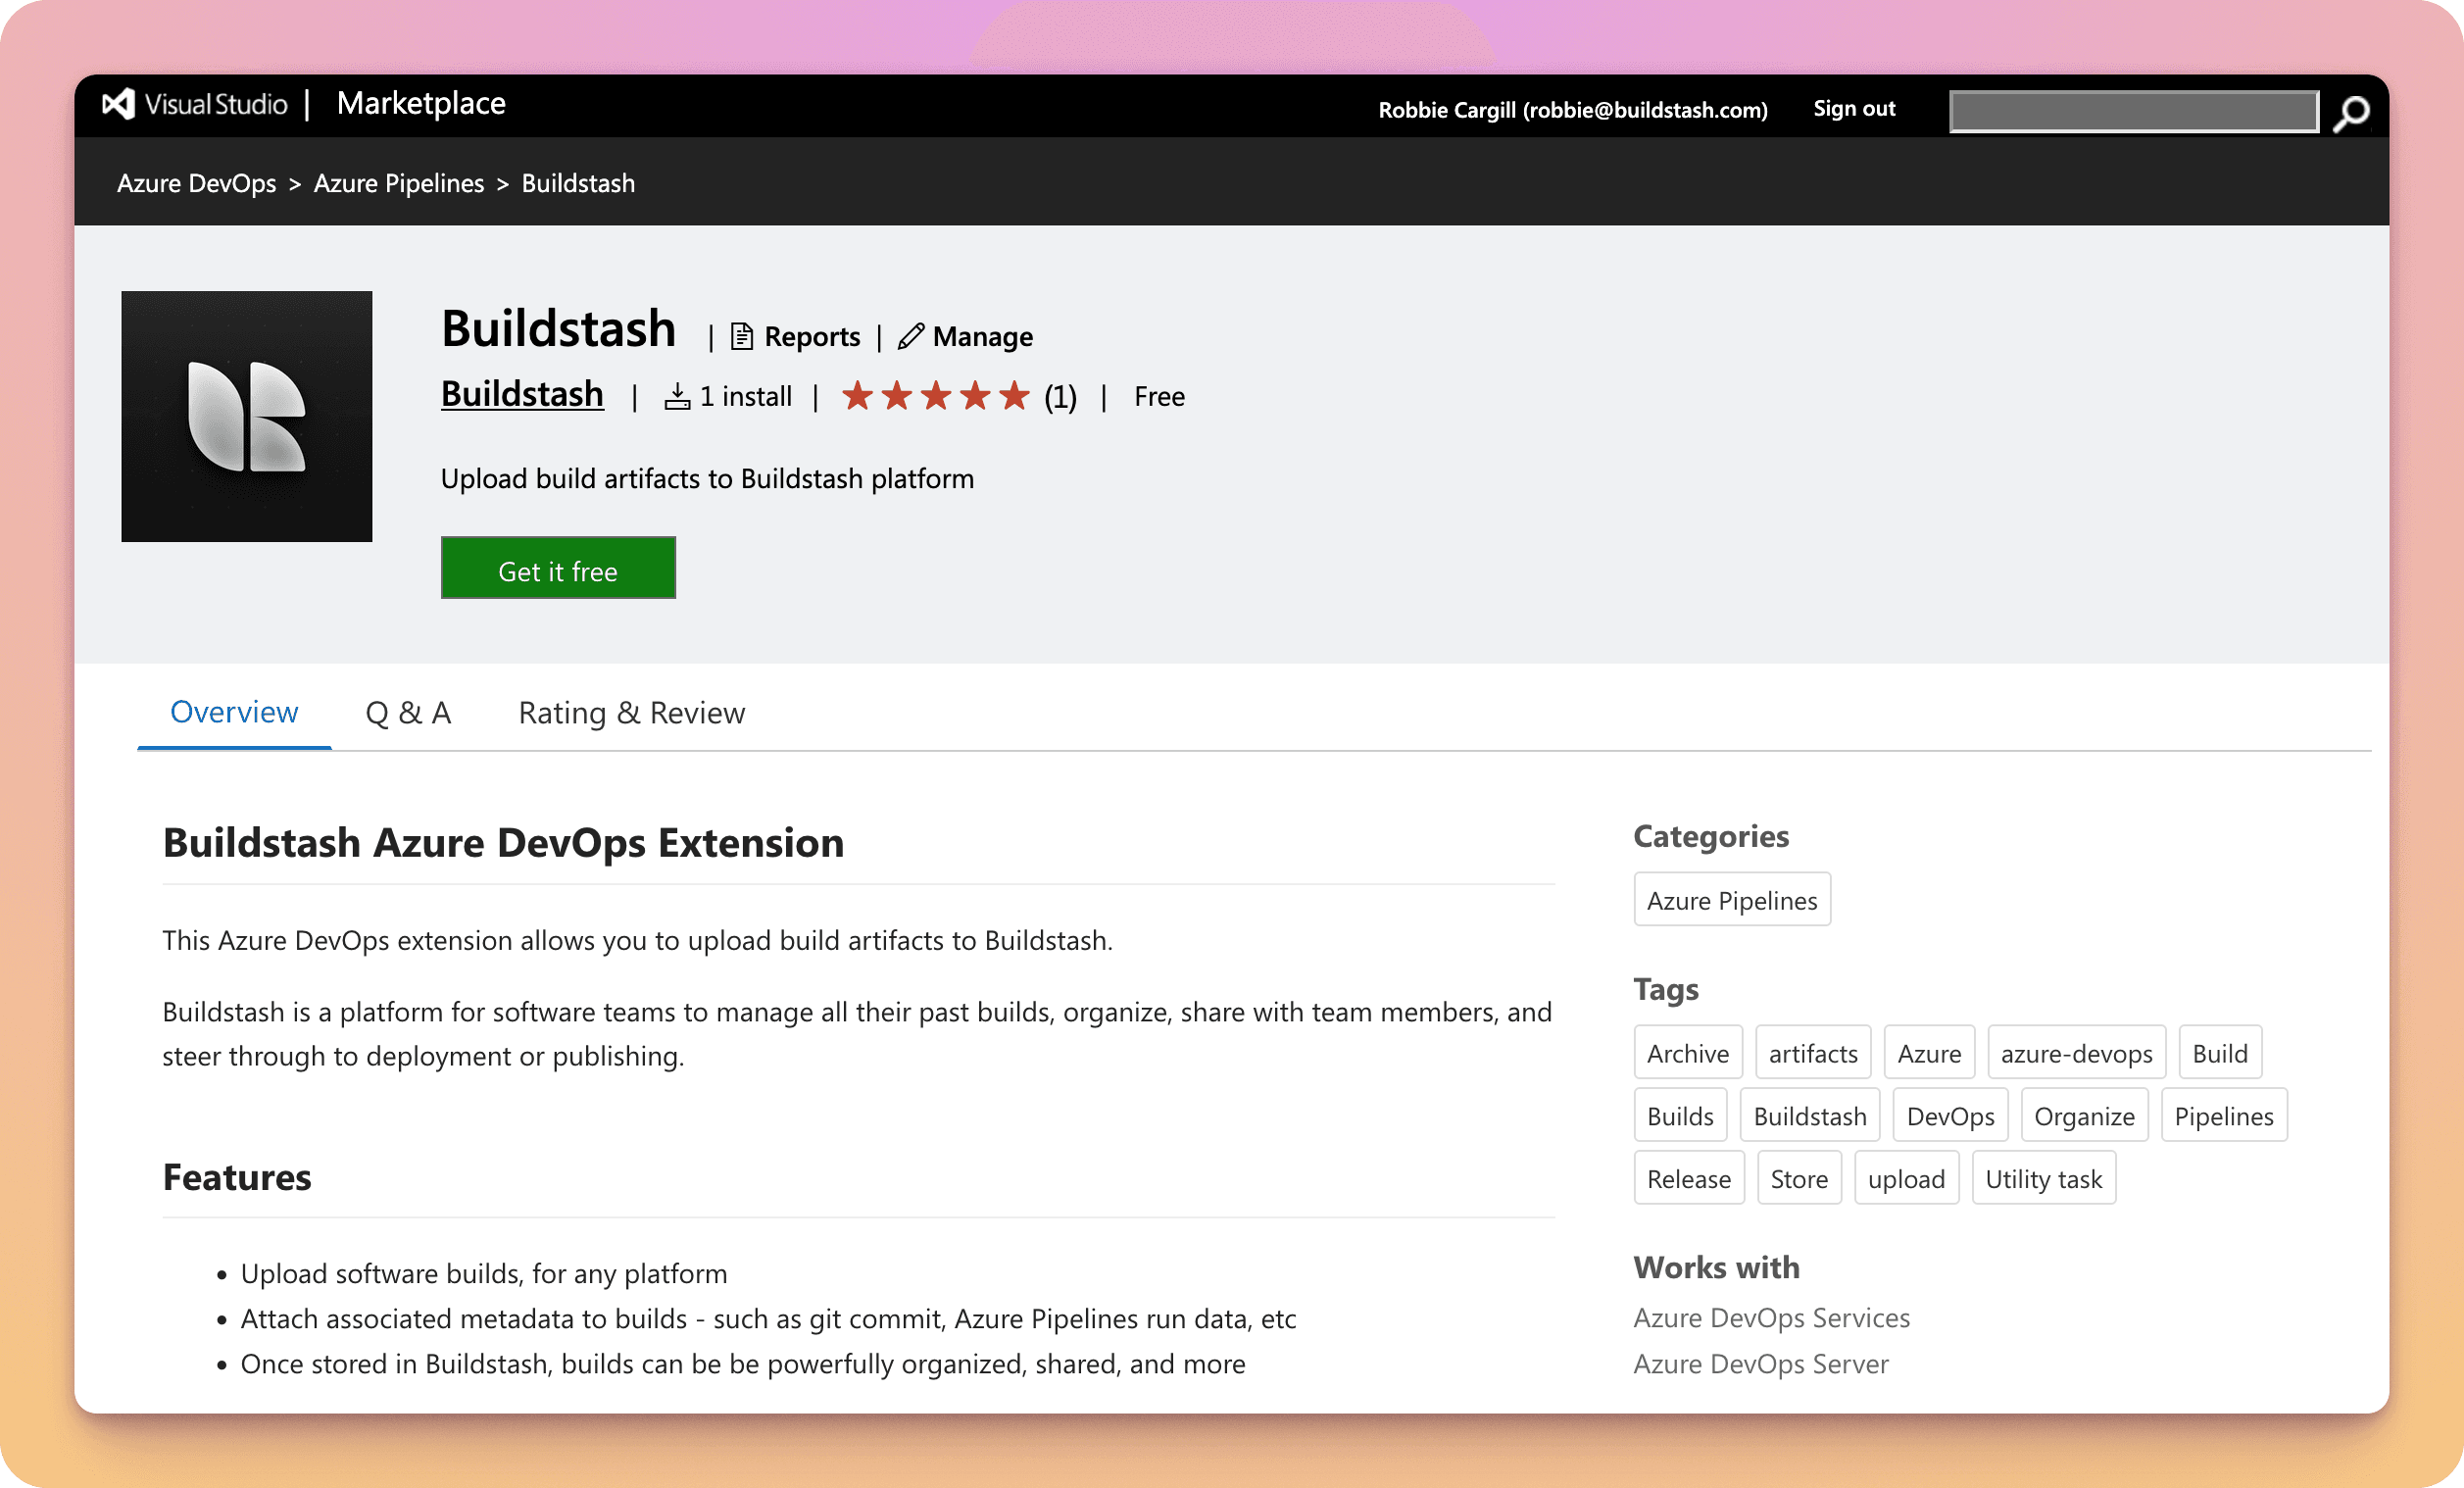
Task: Click Sign out in the header
Action: point(1853,108)
